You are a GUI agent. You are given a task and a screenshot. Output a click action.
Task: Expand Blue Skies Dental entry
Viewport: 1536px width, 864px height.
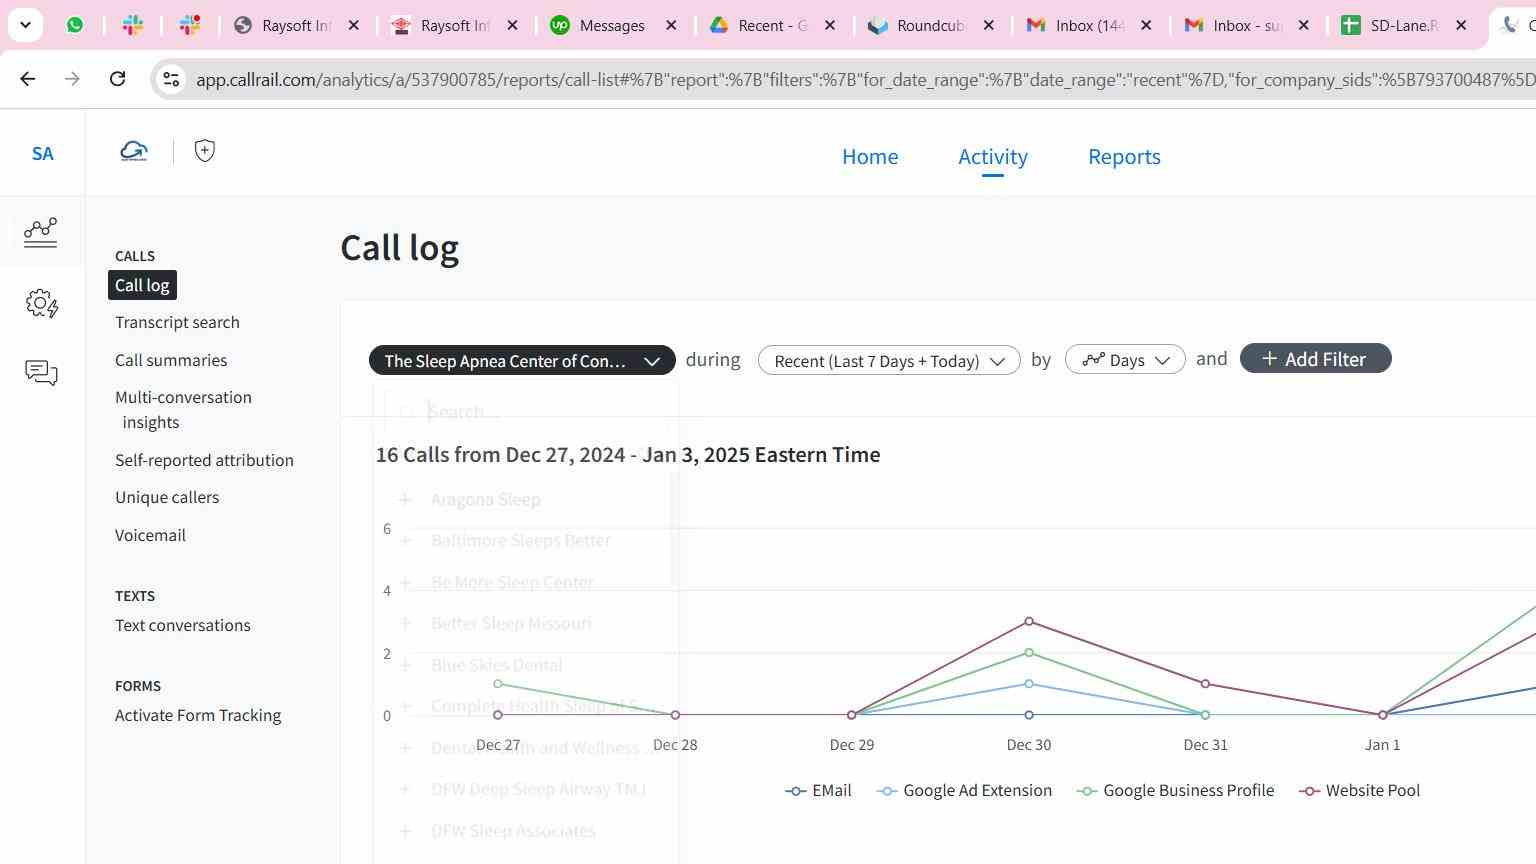click(x=405, y=665)
